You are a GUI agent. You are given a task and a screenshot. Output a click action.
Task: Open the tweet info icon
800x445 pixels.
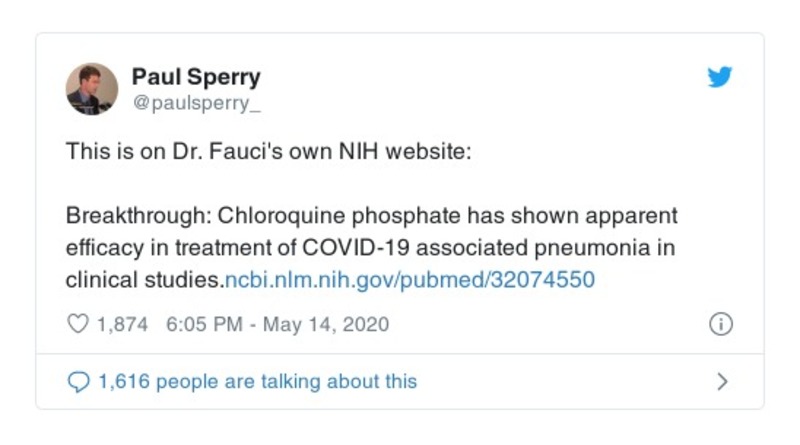(720, 325)
